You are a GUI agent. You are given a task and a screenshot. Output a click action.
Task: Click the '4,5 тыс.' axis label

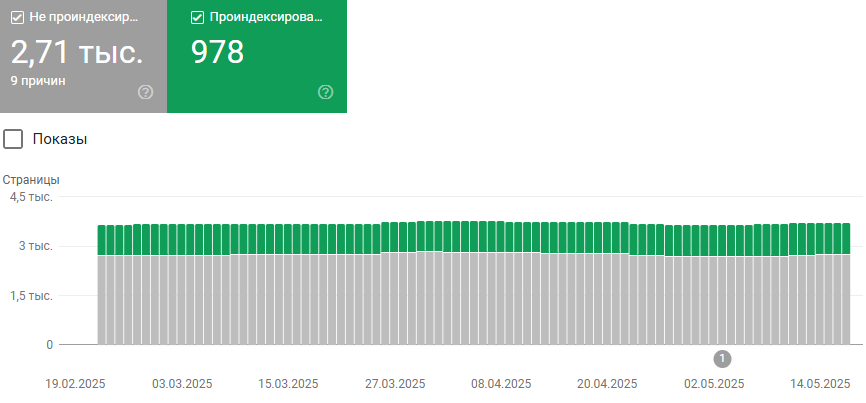(31, 197)
